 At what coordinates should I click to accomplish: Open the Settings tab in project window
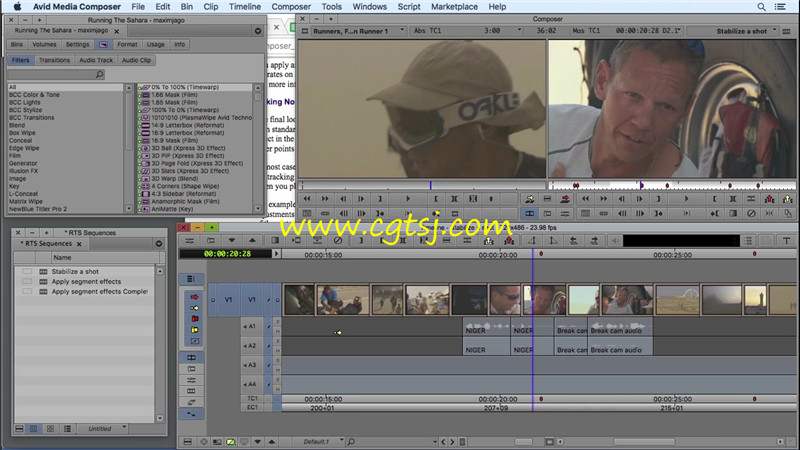tap(78, 44)
